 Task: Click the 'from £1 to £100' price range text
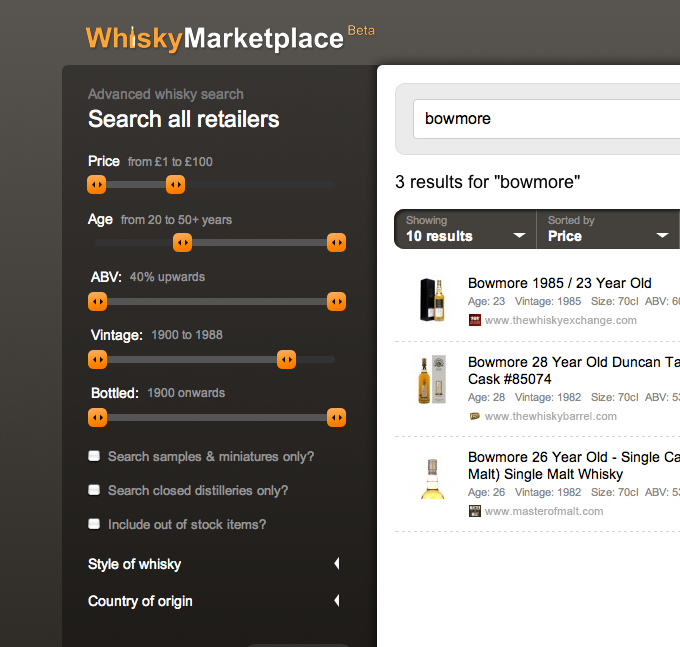click(x=170, y=162)
